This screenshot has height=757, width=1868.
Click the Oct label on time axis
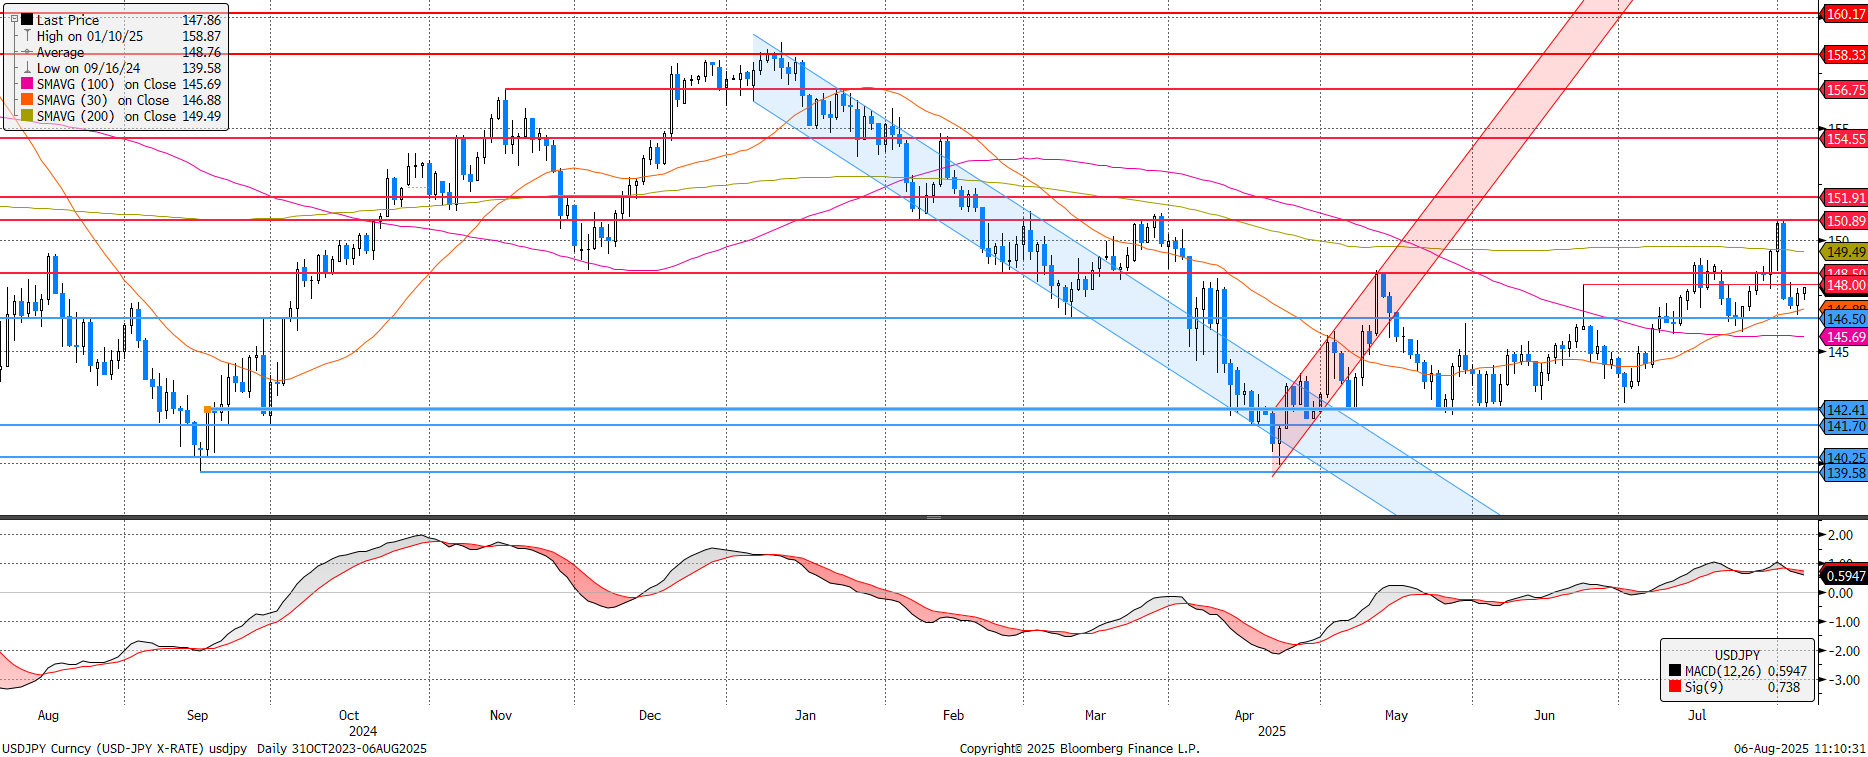tap(348, 716)
